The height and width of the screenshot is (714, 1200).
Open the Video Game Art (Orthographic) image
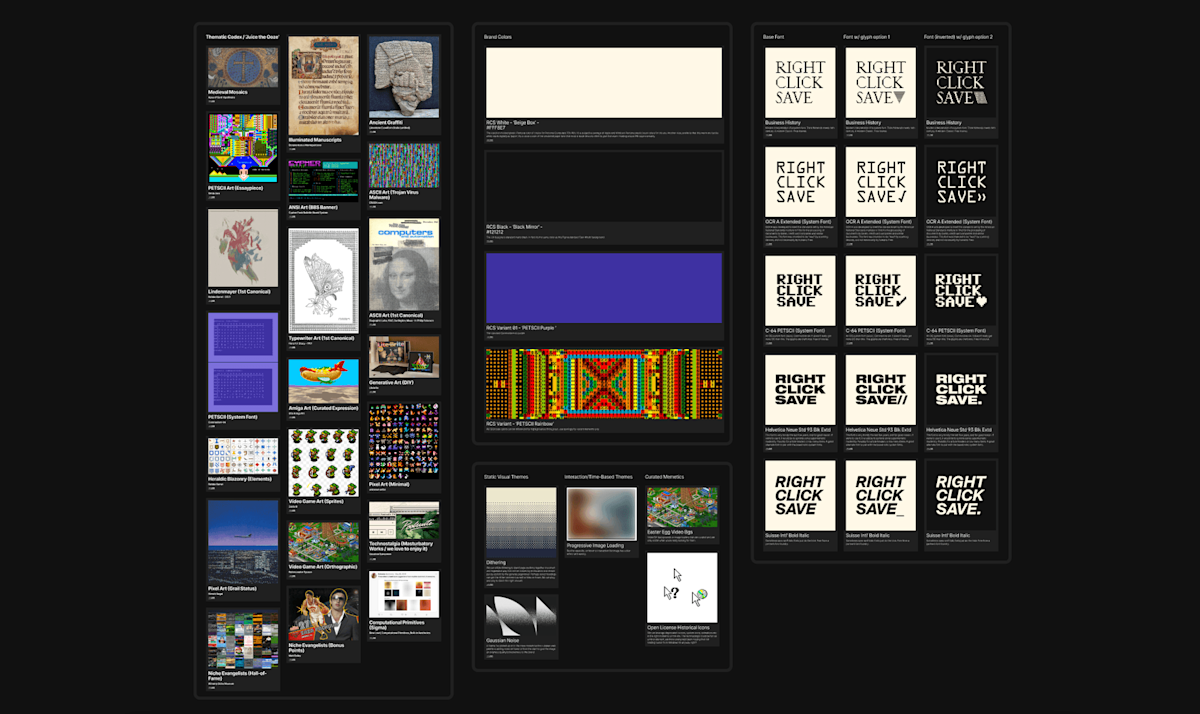pyautogui.click(x=323, y=543)
